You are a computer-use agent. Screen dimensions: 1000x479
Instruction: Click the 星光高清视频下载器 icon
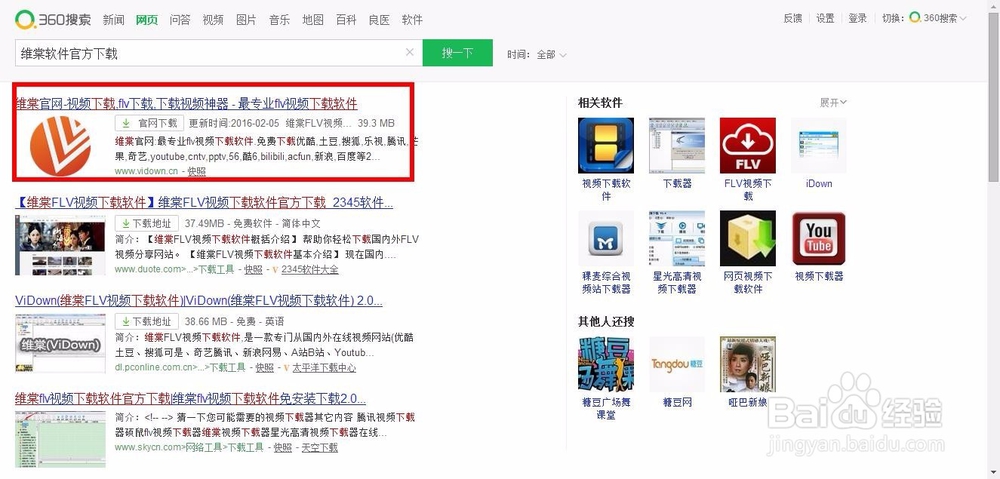pyautogui.click(x=677, y=239)
